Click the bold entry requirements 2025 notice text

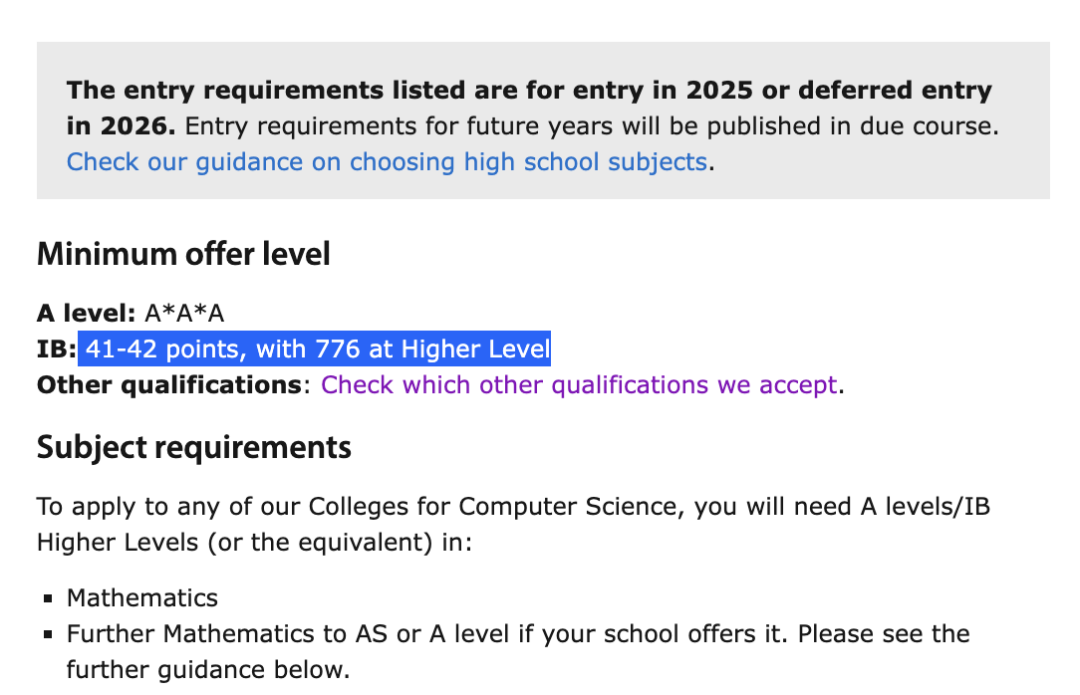[529, 107]
